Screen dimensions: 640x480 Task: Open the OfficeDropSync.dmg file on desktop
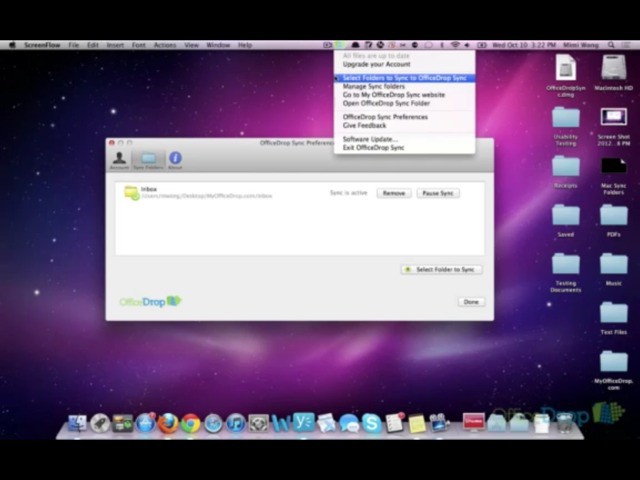point(566,72)
